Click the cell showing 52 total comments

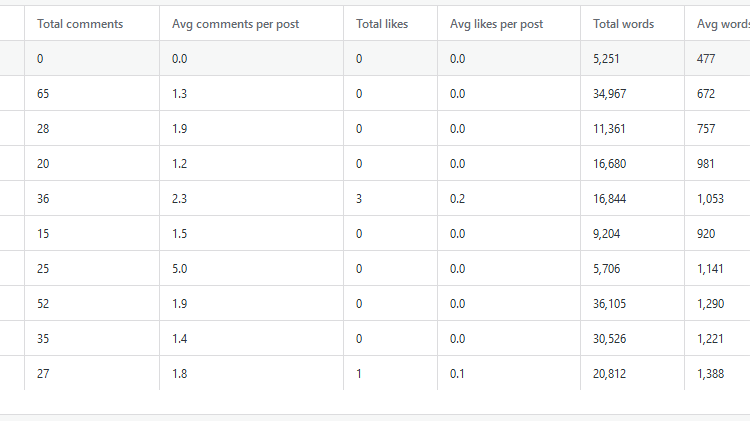point(44,304)
